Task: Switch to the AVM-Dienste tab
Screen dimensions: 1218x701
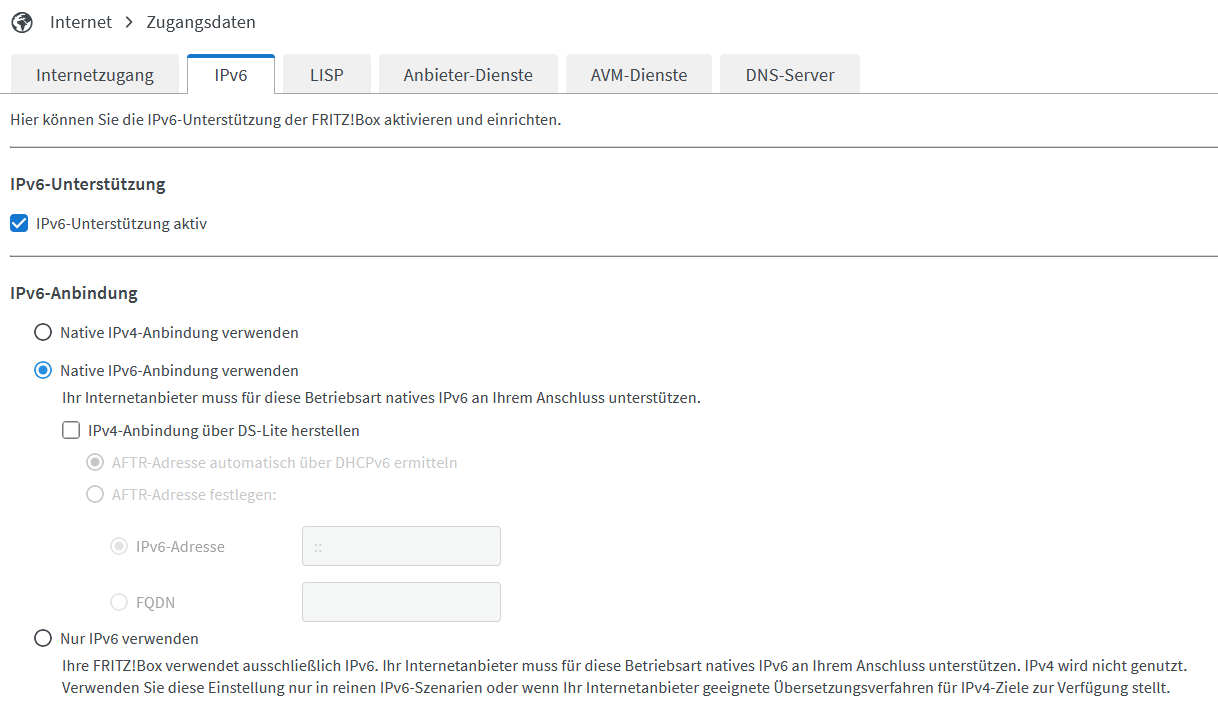Action: [x=638, y=75]
